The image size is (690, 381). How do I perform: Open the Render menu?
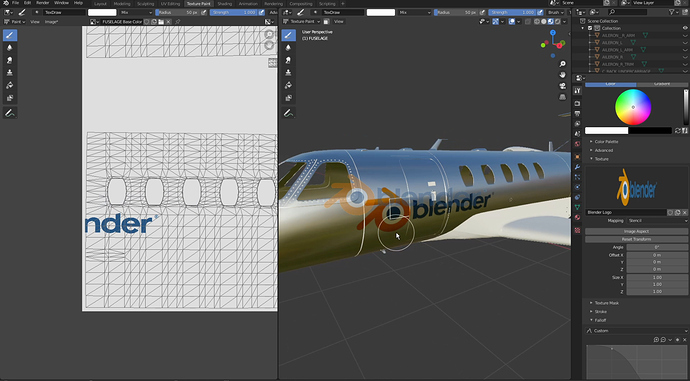point(42,3)
